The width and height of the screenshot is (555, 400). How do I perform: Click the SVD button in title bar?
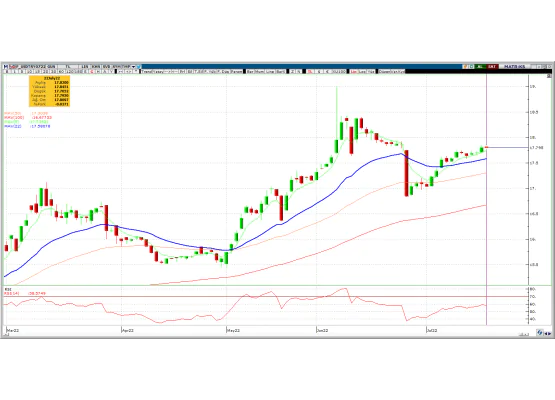(x=107, y=67)
